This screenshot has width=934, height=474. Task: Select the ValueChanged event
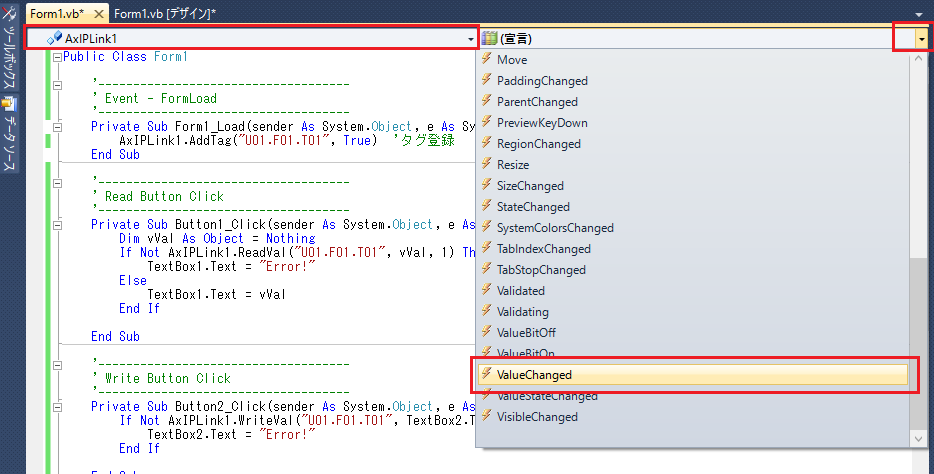point(535,375)
